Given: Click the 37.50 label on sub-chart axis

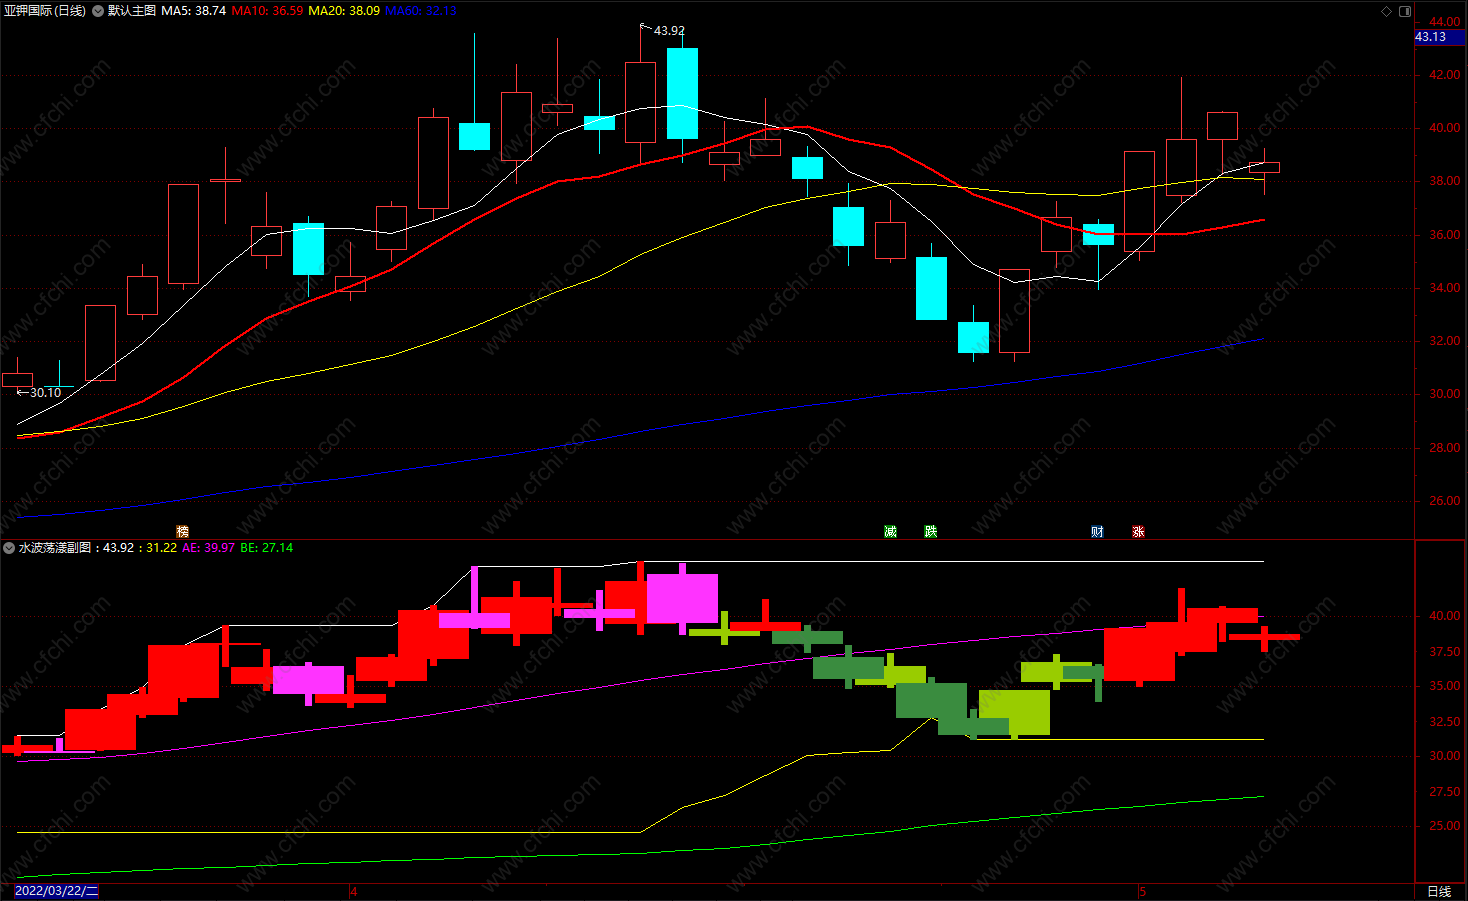Looking at the screenshot, I should [1444, 651].
